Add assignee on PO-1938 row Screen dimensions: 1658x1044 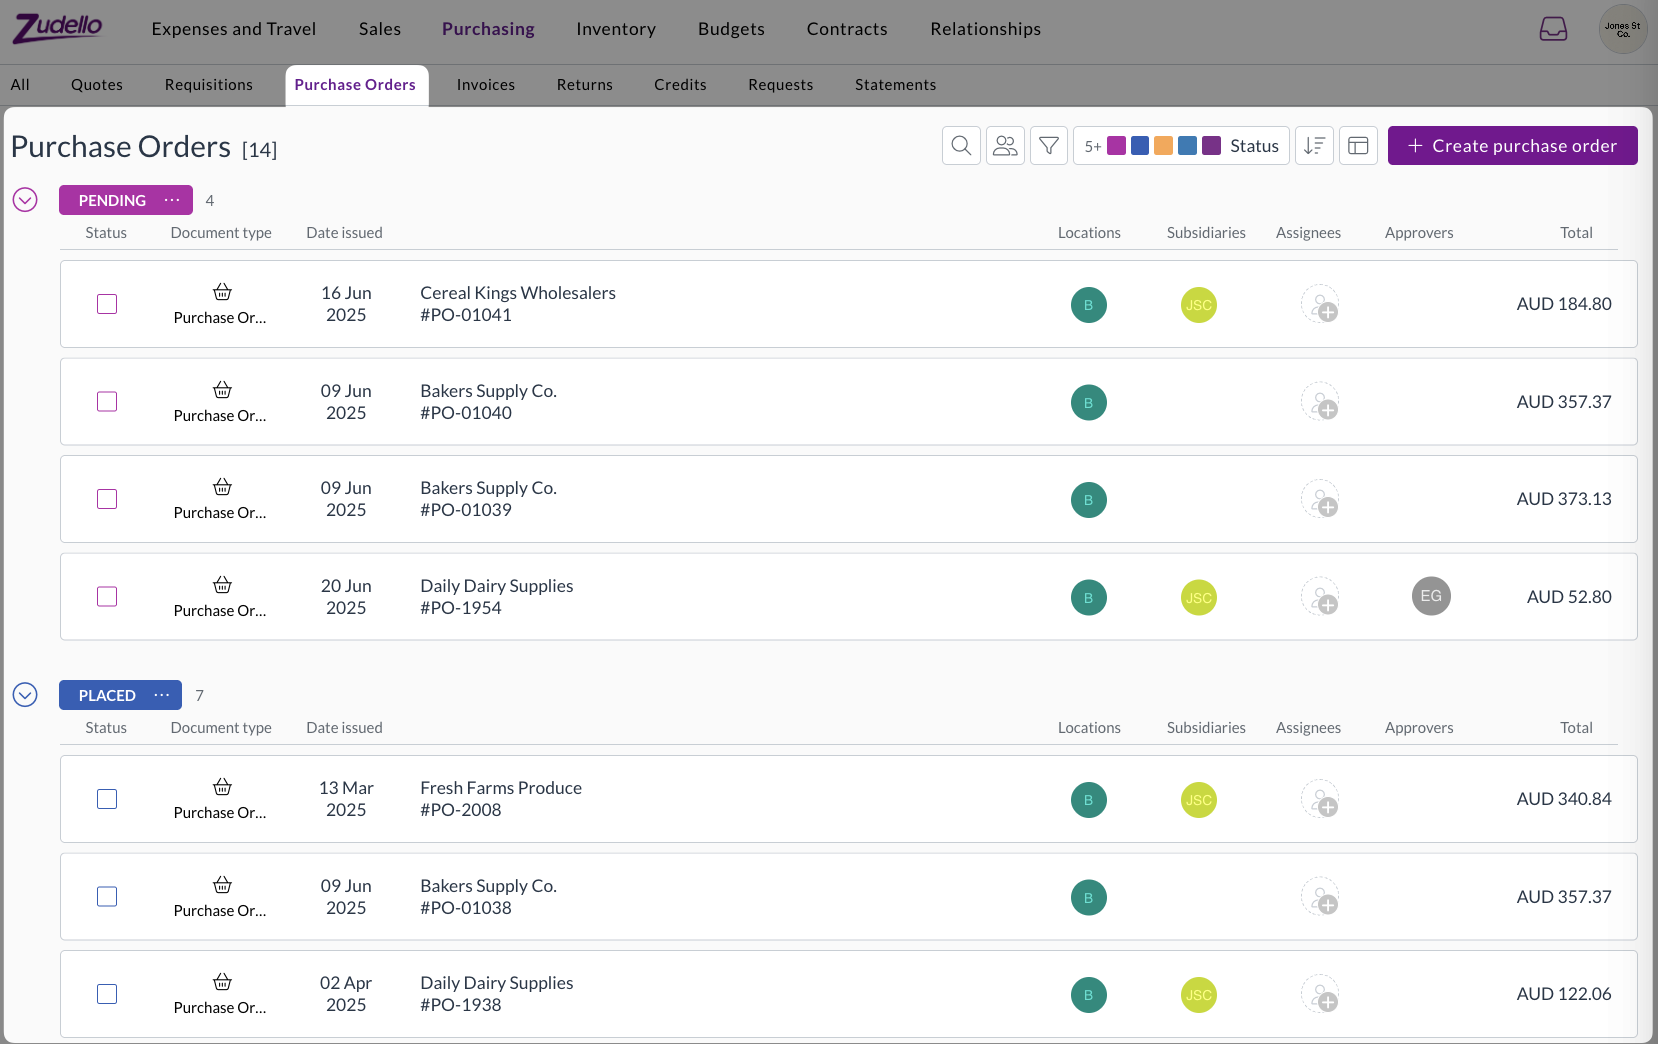pos(1320,994)
